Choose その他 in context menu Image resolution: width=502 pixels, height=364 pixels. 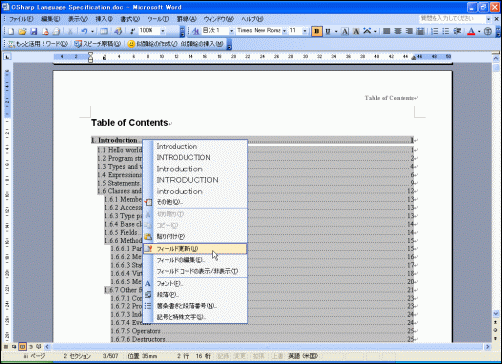click(x=195, y=202)
